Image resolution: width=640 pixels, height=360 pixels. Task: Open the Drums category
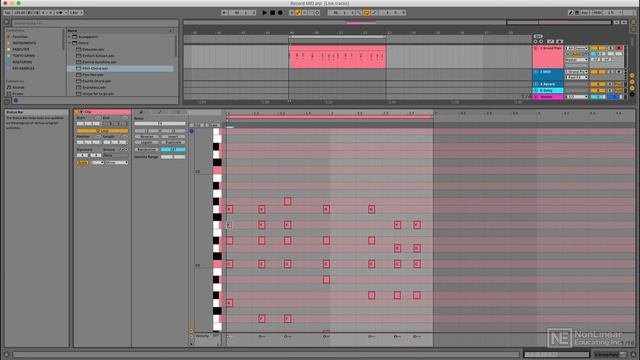[18, 93]
